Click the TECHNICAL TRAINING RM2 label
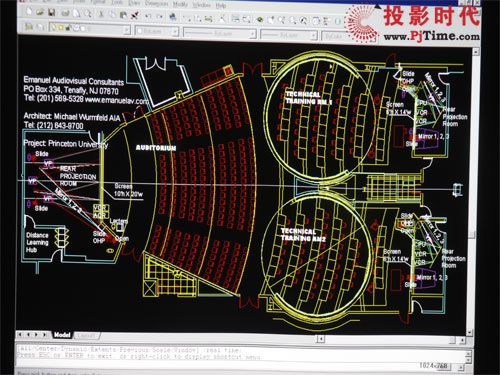The height and width of the screenshot is (375, 500). pyautogui.click(x=303, y=235)
